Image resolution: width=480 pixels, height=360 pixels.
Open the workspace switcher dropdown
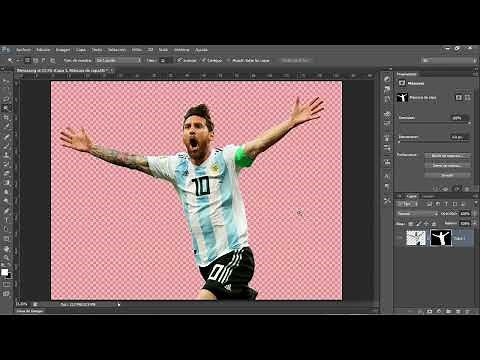tap(449, 60)
